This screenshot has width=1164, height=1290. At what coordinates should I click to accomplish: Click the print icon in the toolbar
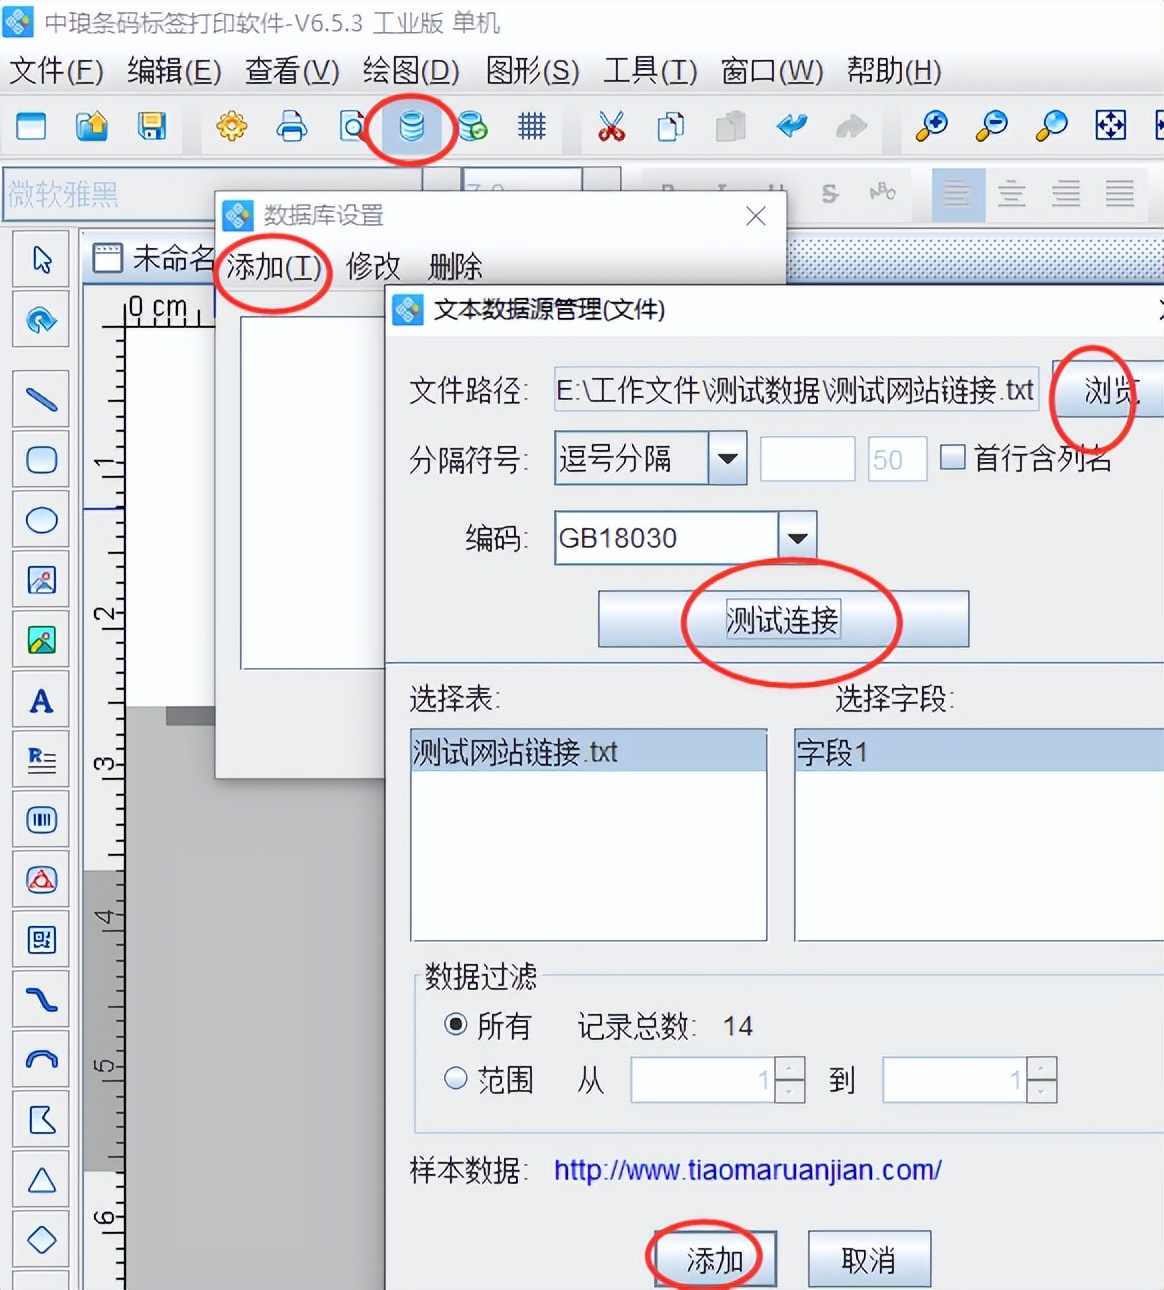291,127
